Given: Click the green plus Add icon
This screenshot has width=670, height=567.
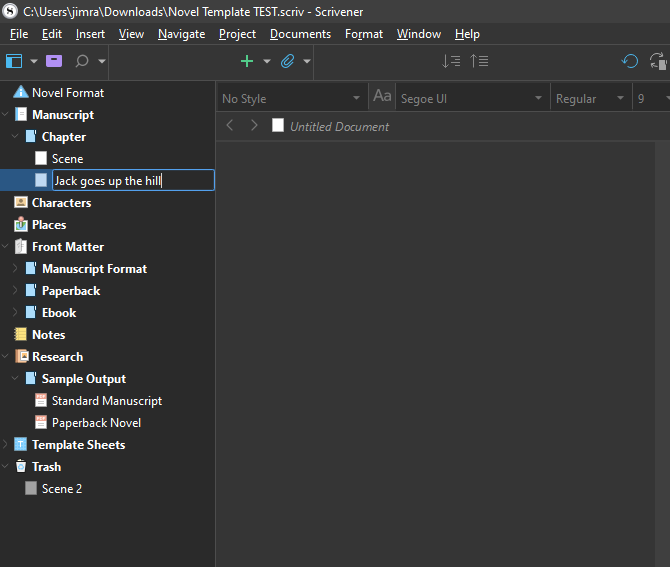Looking at the screenshot, I should click(247, 61).
